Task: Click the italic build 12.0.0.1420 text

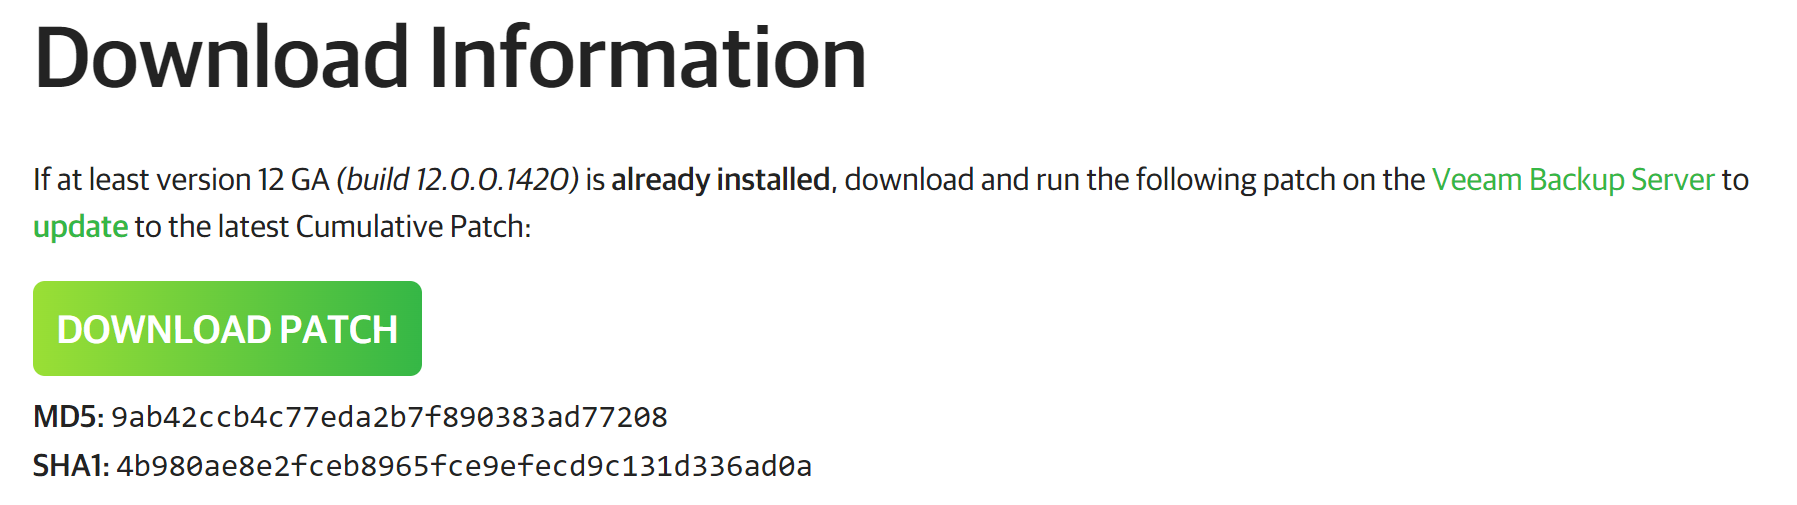Action: [458, 179]
